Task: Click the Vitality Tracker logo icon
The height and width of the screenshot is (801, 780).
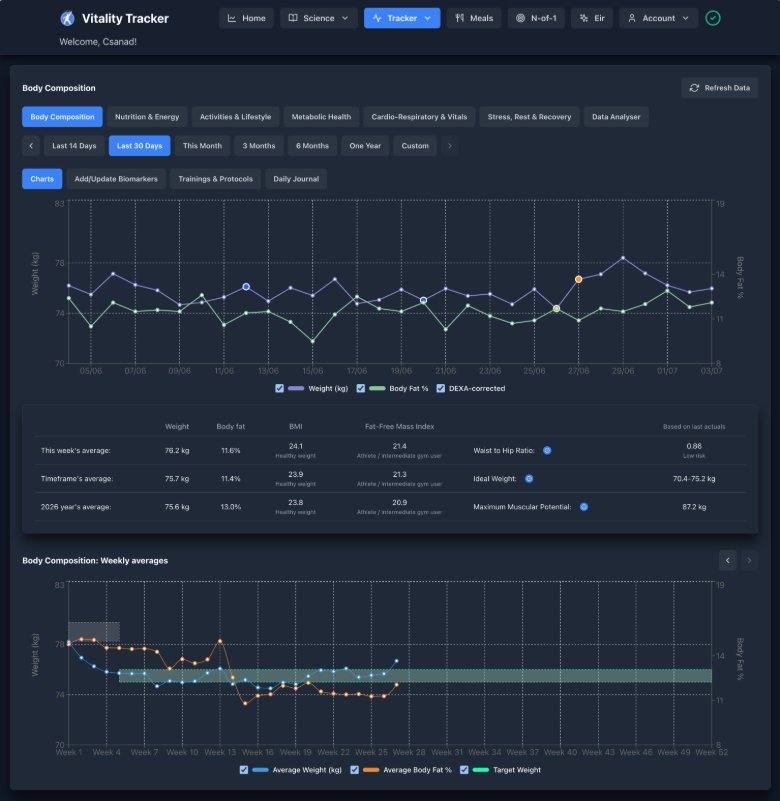Action: pos(67,18)
